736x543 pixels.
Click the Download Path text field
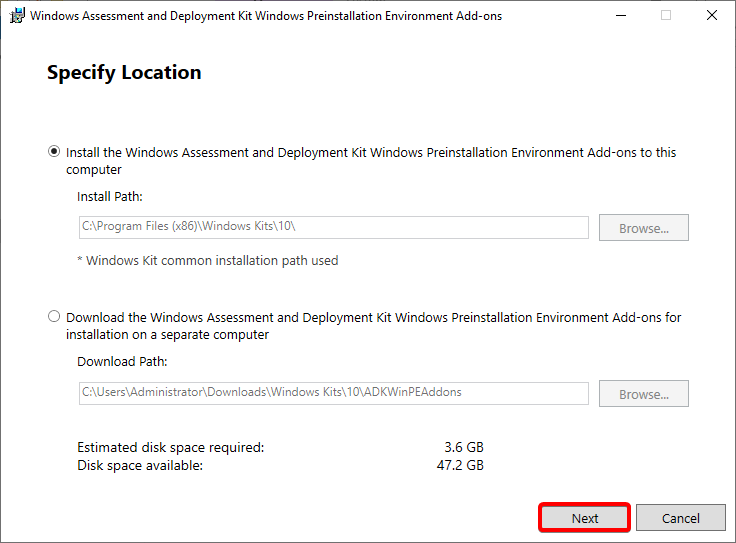point(333,393)
